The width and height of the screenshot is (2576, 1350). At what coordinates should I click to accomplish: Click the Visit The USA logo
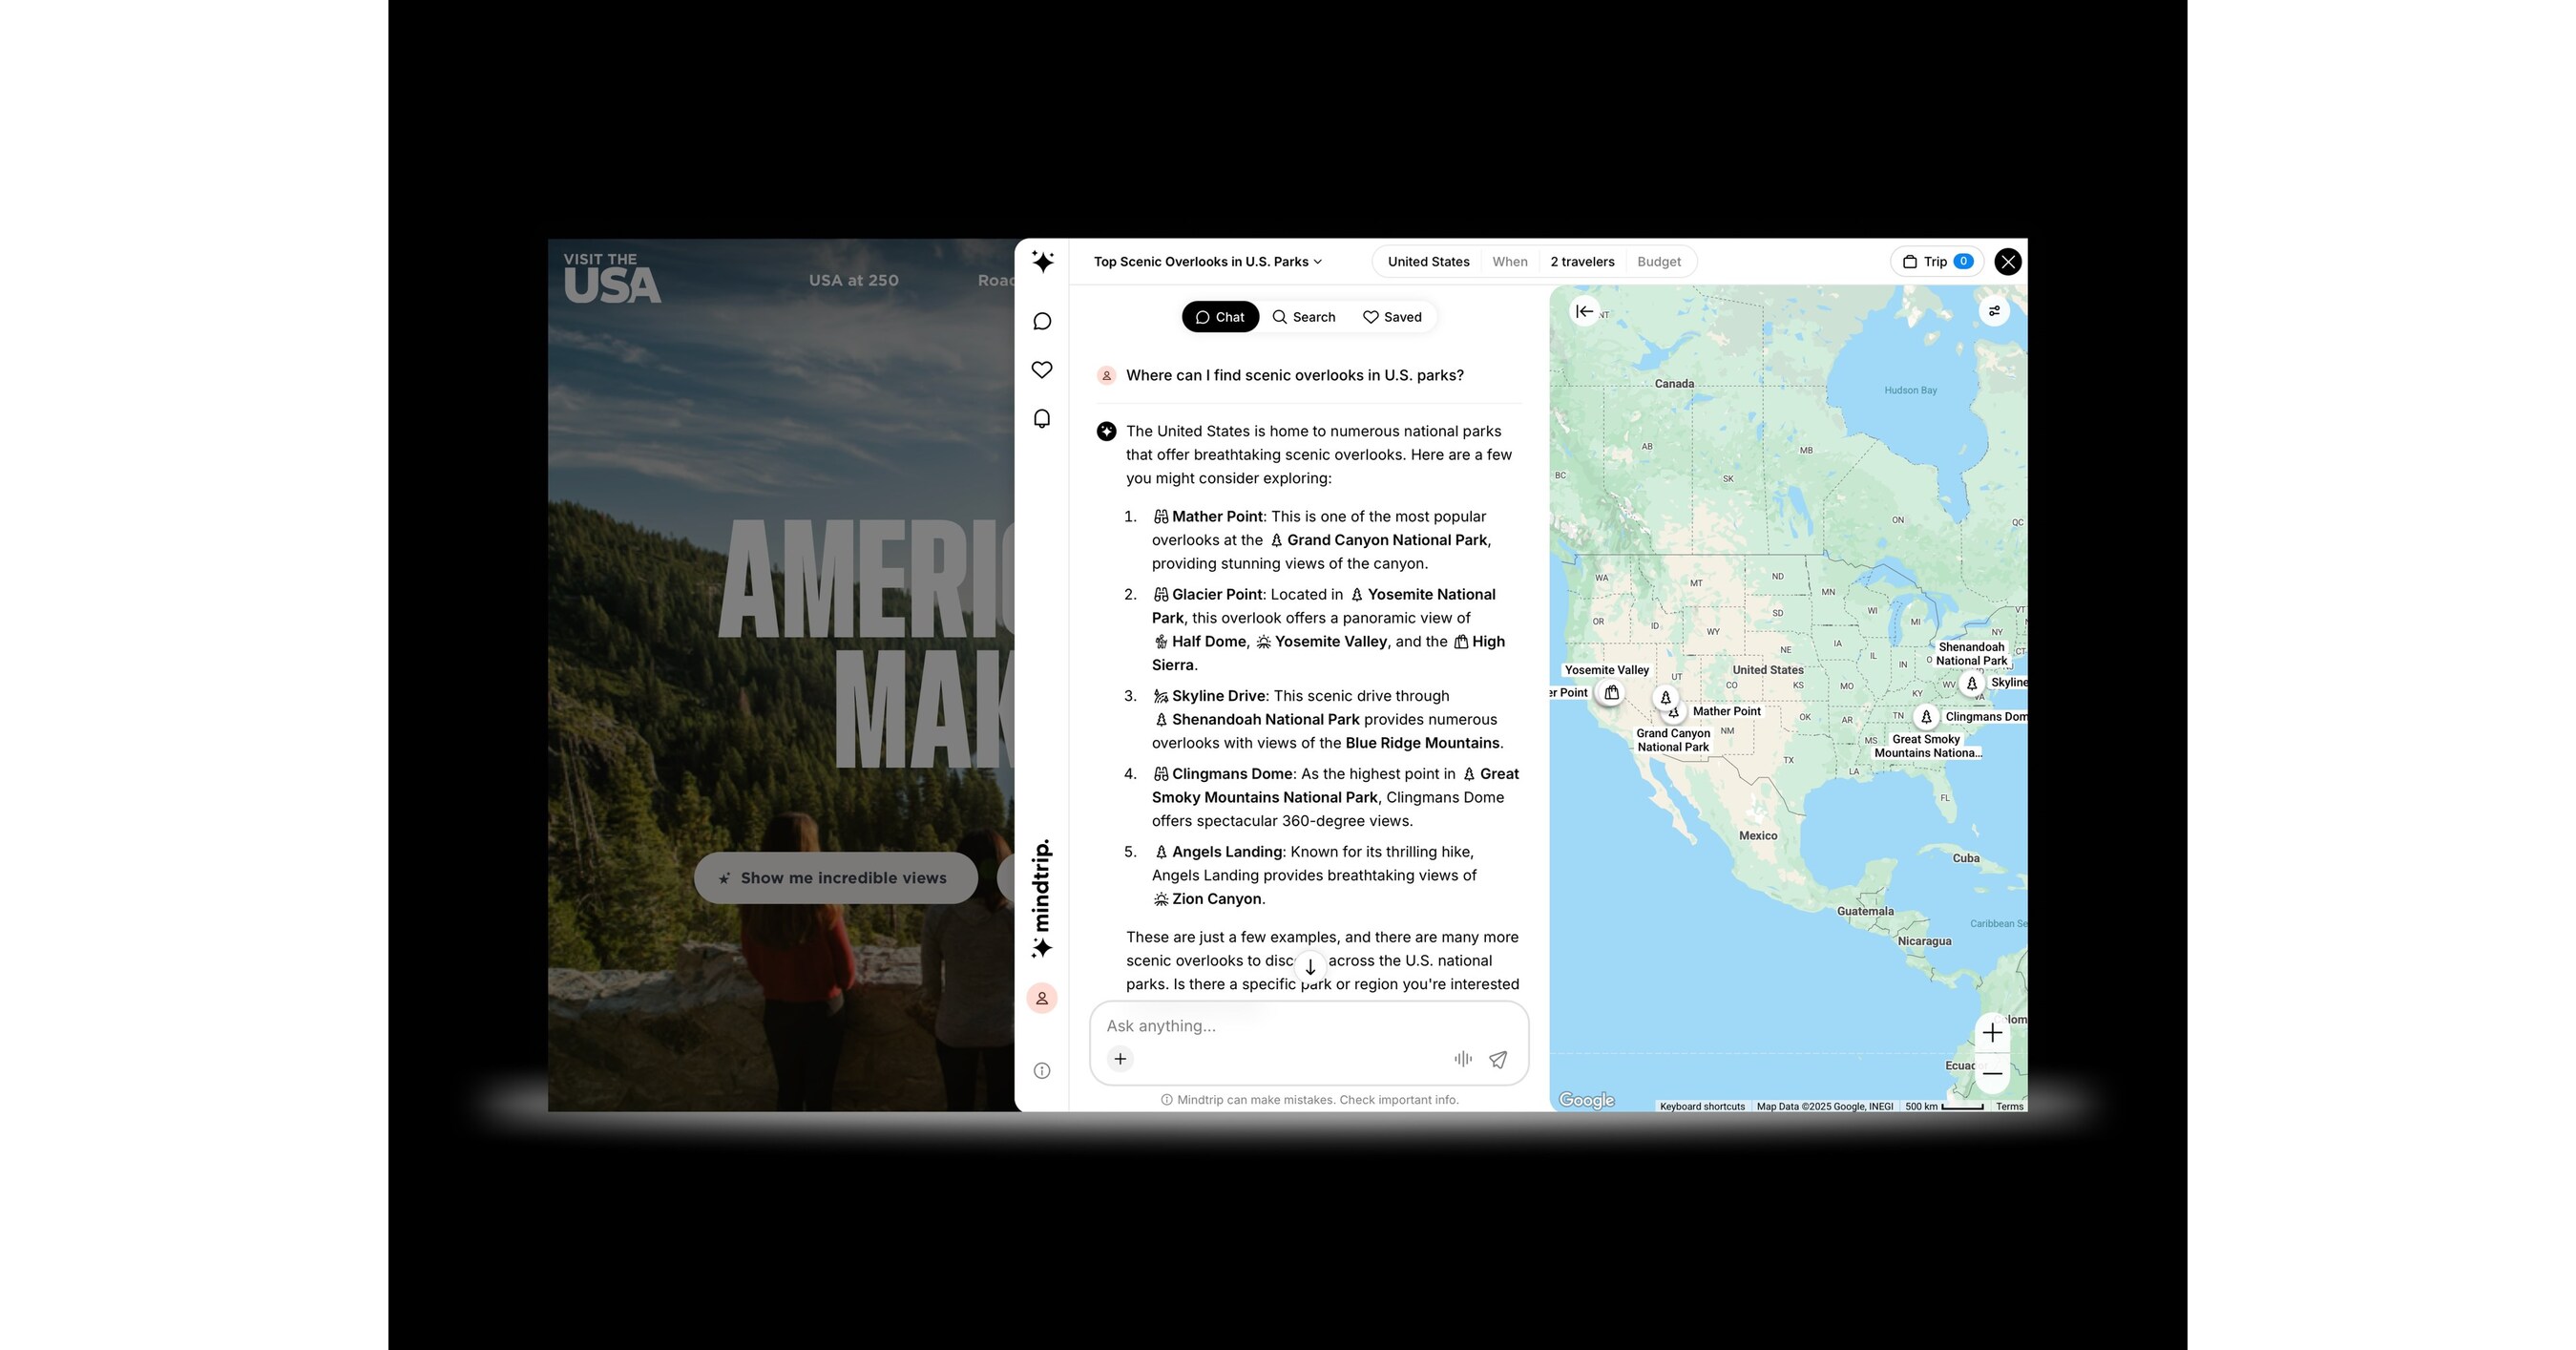coord(612,277)
